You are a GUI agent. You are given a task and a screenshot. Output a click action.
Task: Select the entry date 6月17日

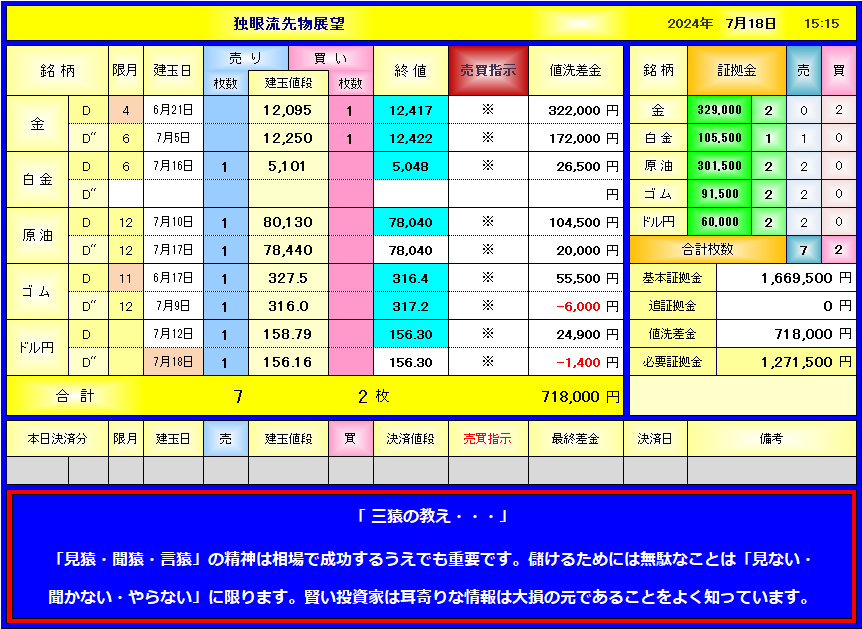click(173, 278)
